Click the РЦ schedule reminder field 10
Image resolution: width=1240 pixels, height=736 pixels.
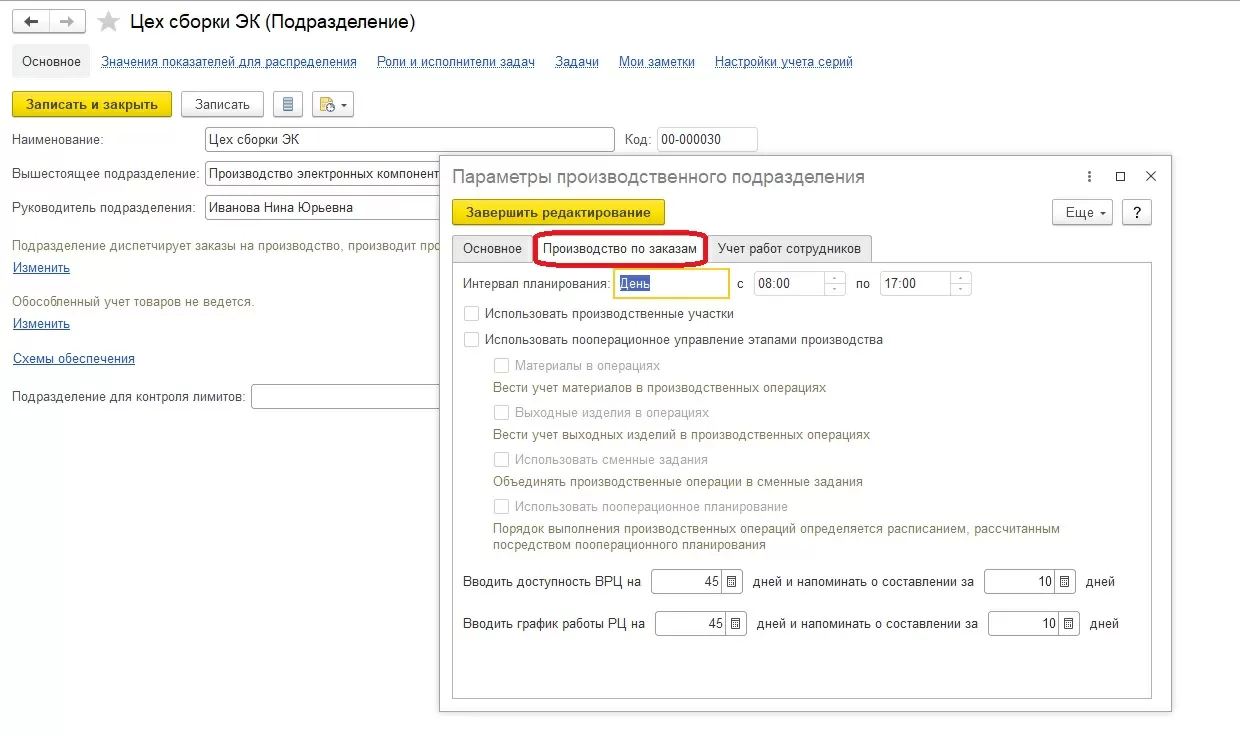(1024, 623)
